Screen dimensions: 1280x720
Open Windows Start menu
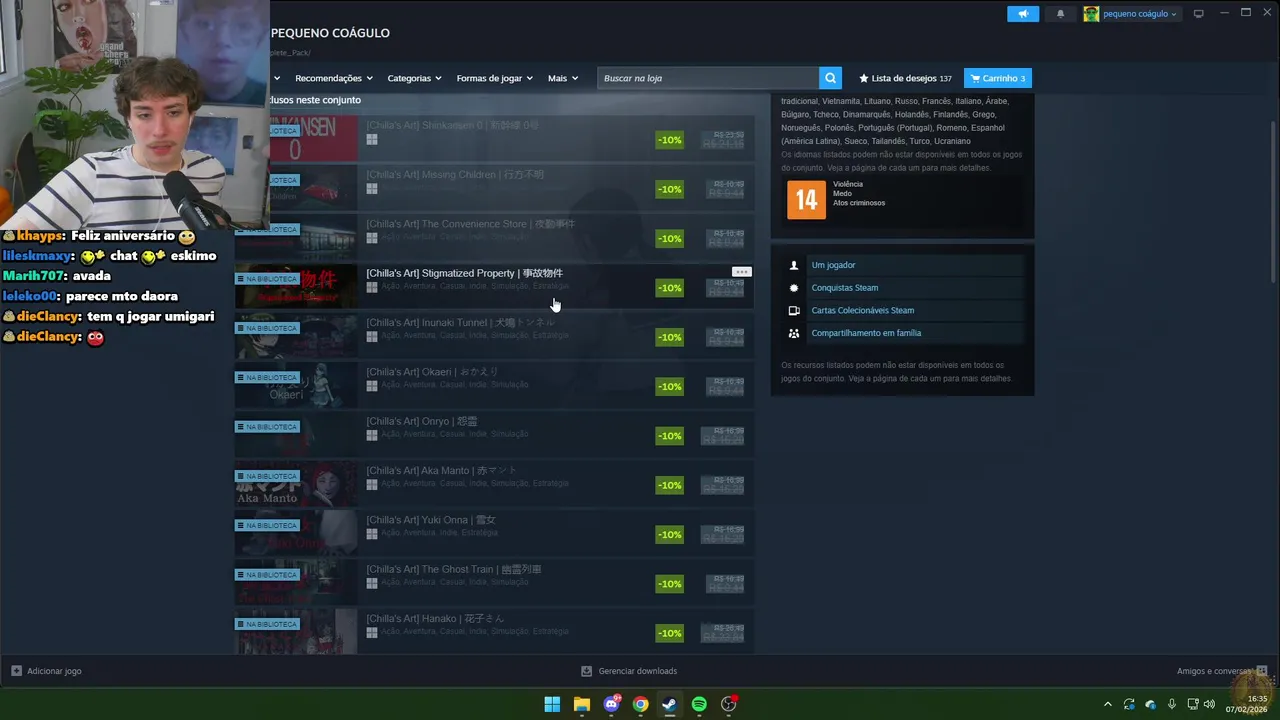coord(552,704)
